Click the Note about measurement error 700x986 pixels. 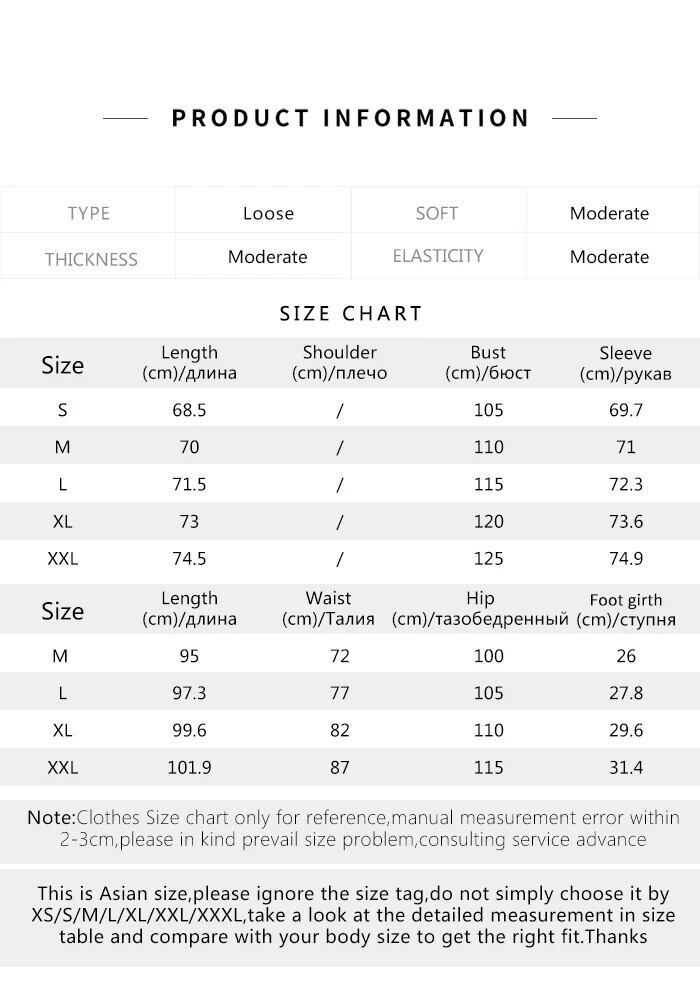[x=350, y=829]
